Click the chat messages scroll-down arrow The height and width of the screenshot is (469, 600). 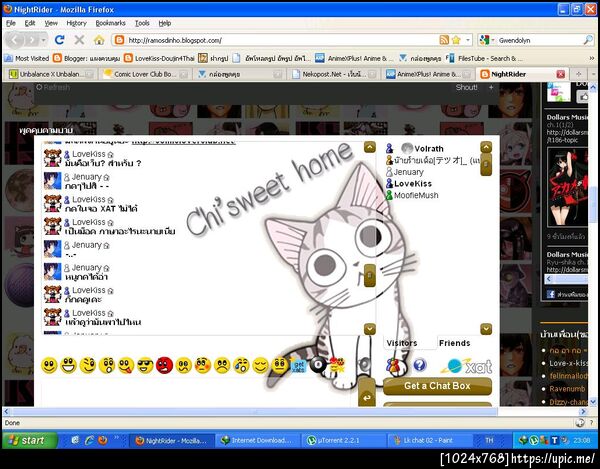pyautogui.click(x=370, y=329)
